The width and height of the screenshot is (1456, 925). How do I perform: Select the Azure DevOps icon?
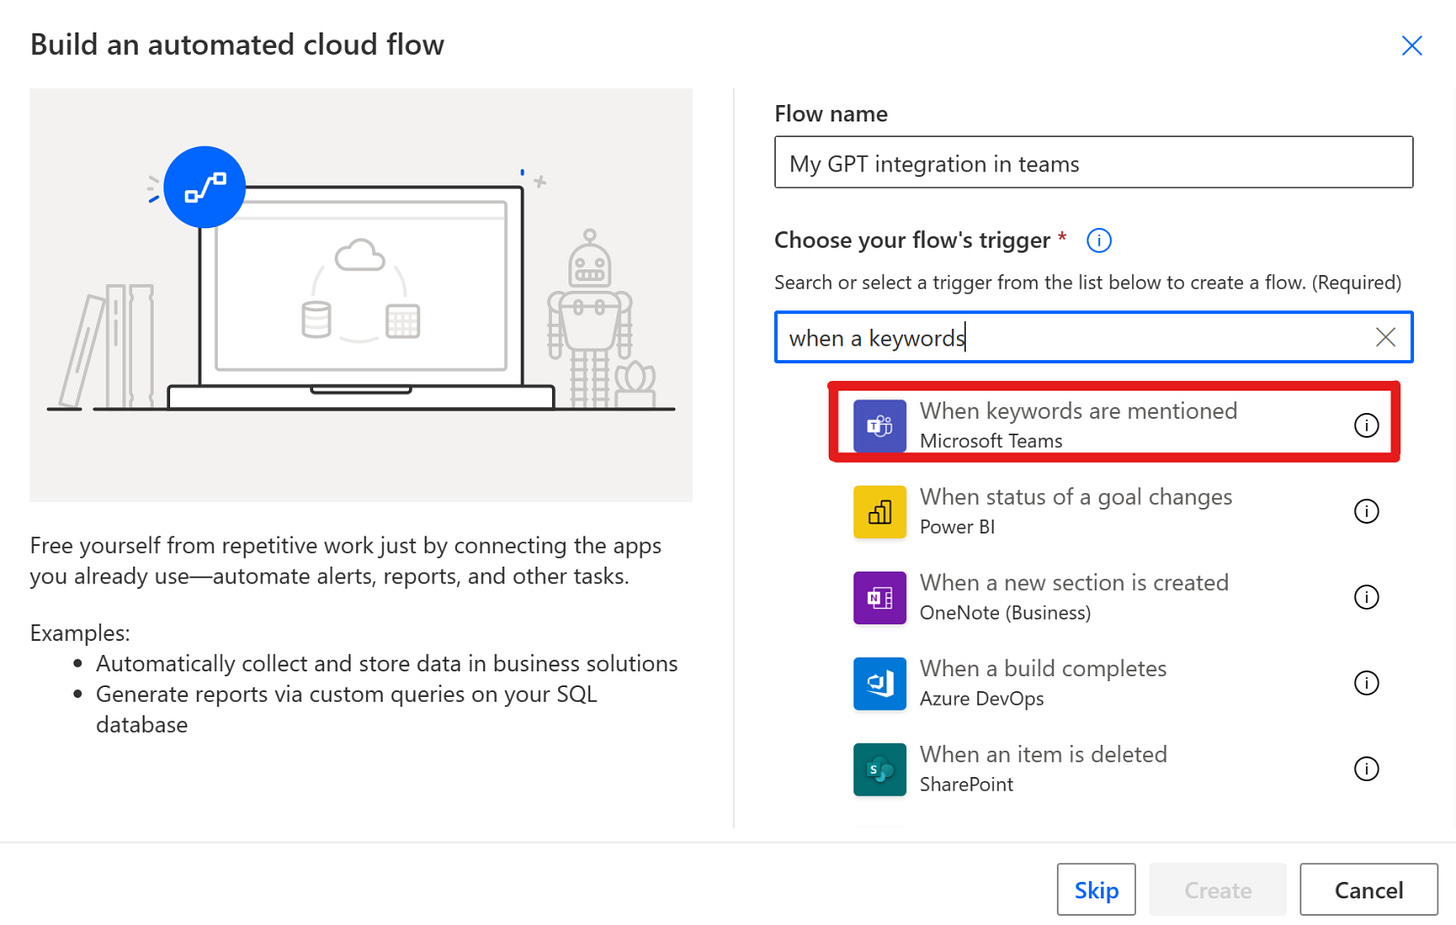pos(879,684)
